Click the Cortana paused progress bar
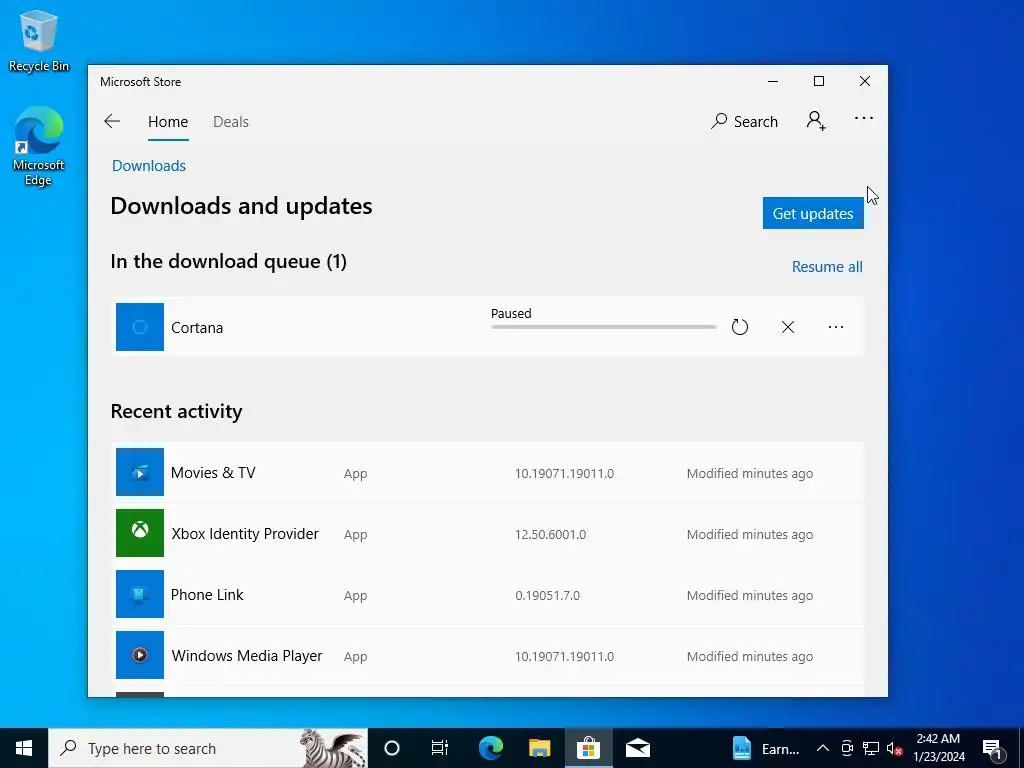The width and height of the screenshot is (1024, 768). (603, 327)
